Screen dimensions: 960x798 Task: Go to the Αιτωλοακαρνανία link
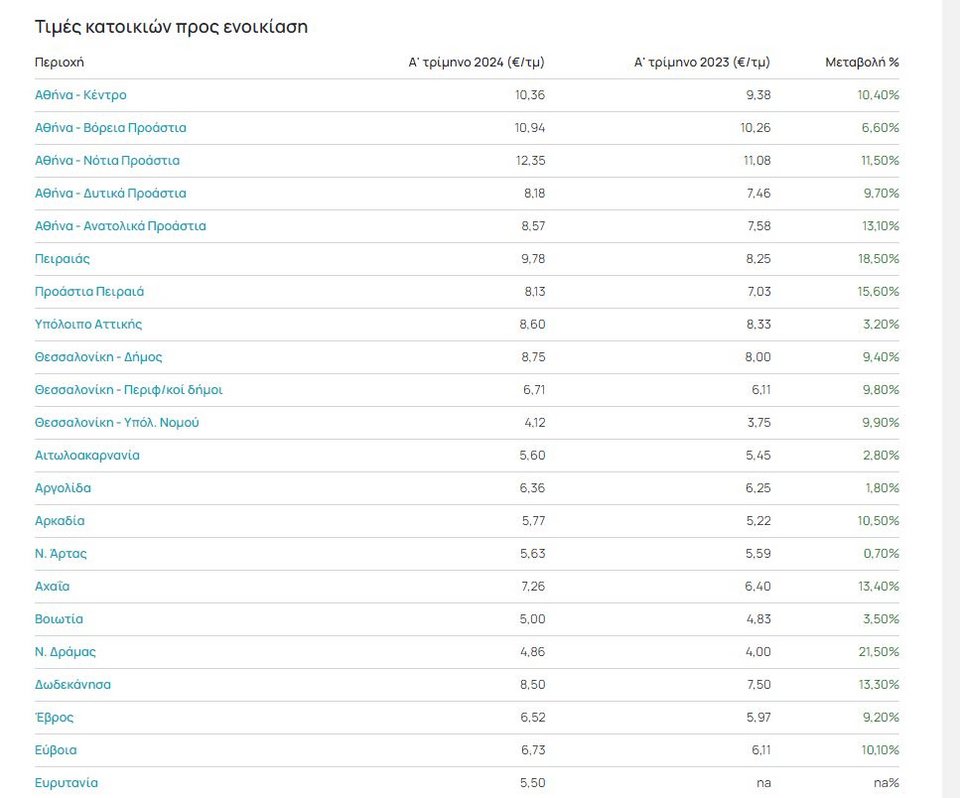[87, 456]
